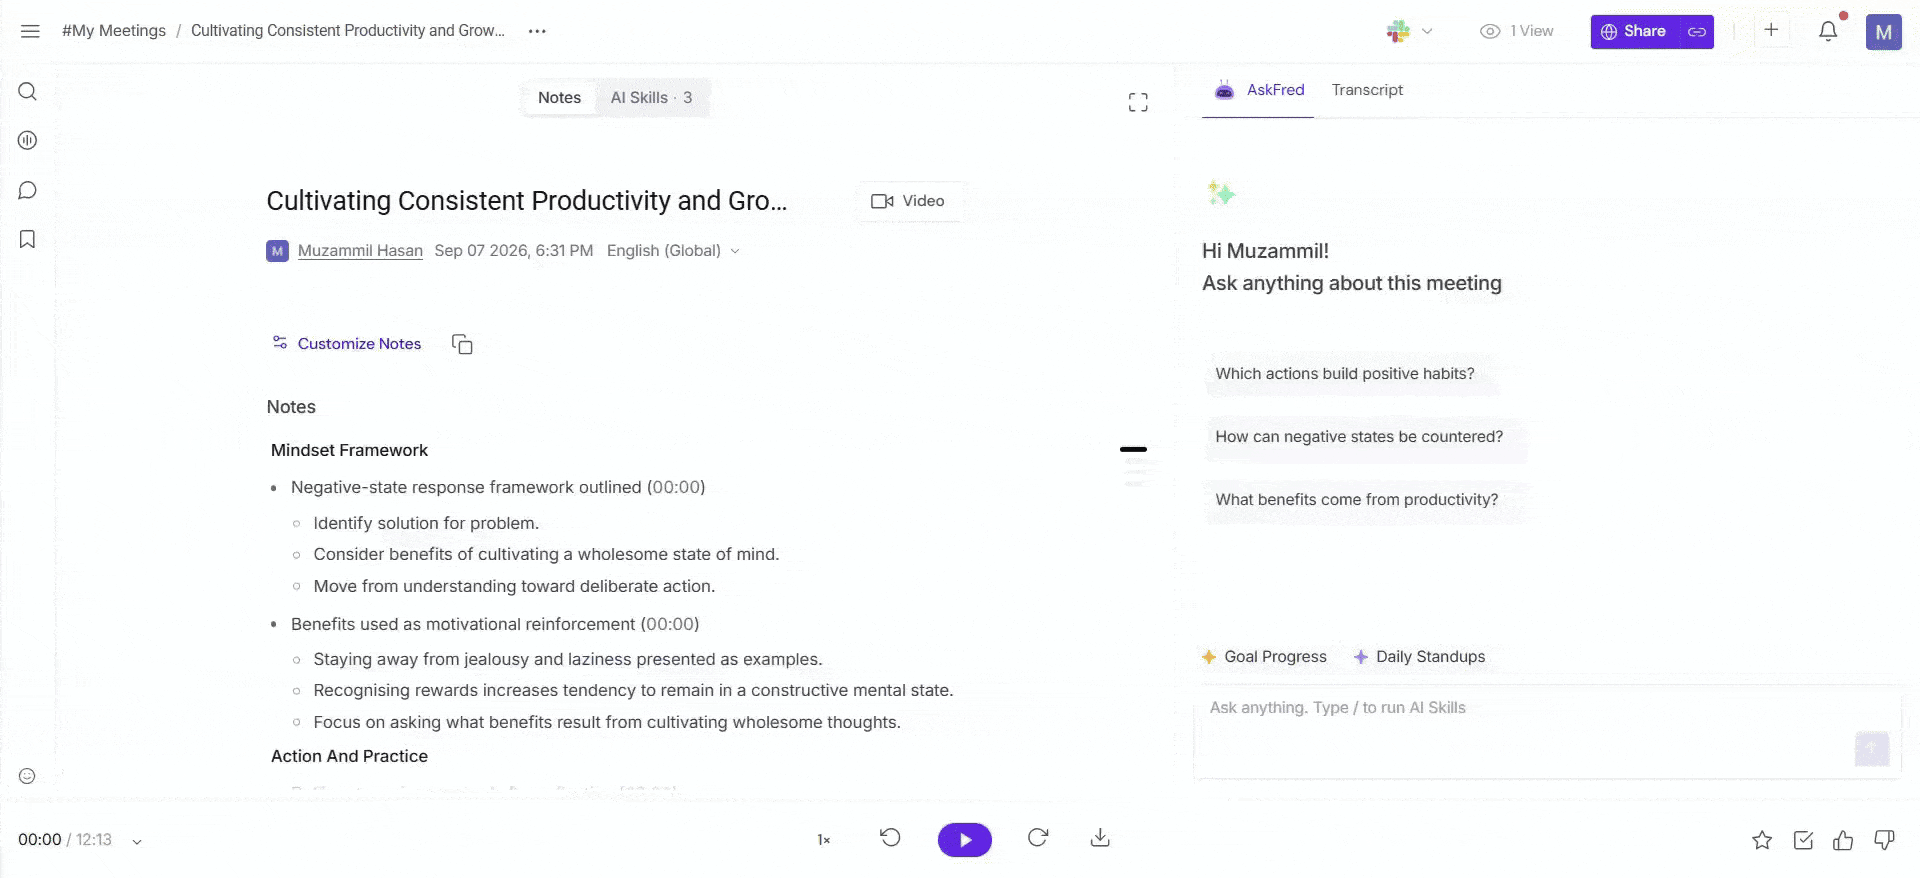
Task: Toggle the Video panel button
Action: tap(908, 201)
